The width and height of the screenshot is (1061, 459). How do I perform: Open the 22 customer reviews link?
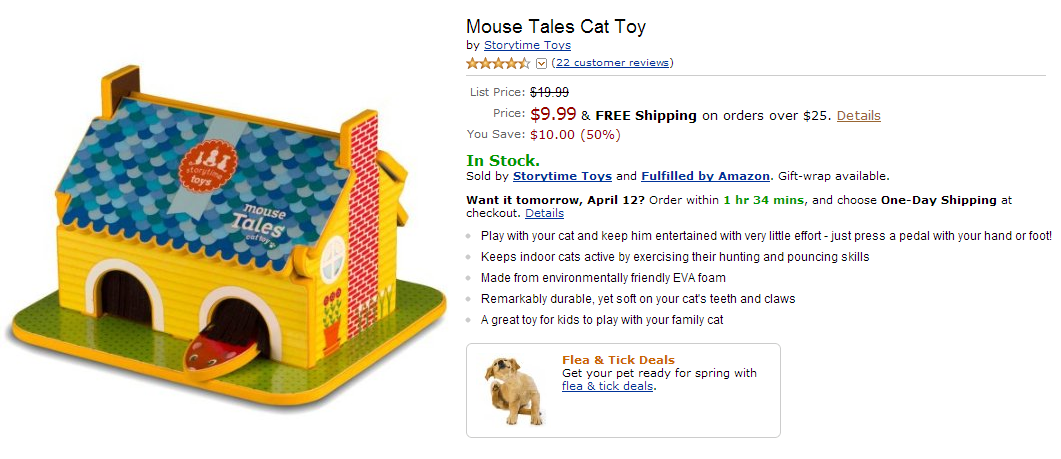[x=612, y=63]
